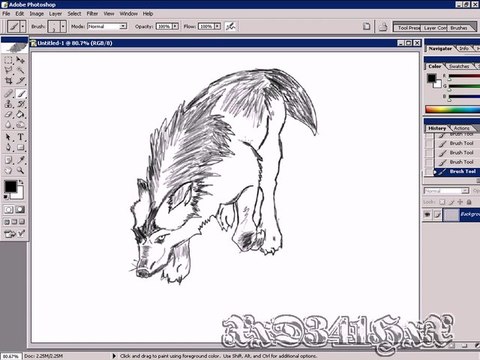
Task: Open the painting Mode dropdown
Action: 123,26
